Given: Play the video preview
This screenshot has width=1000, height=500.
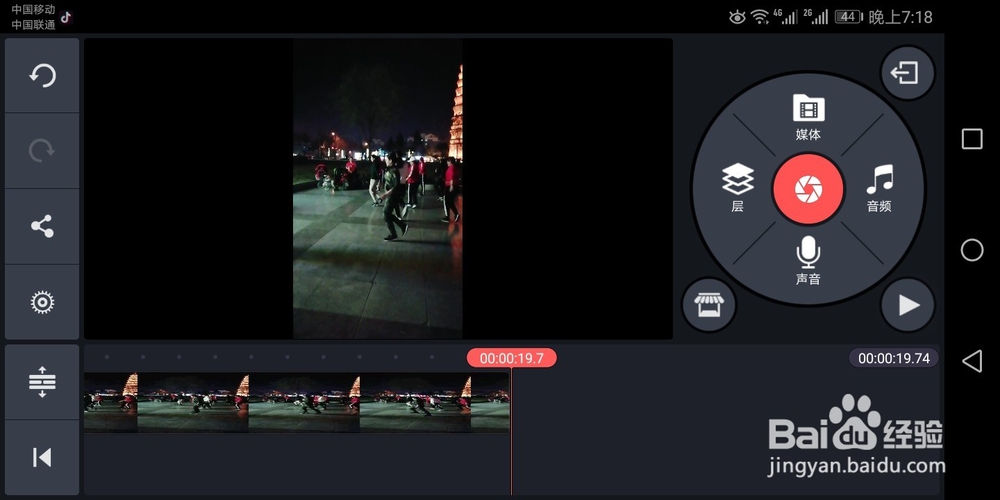Looking at the screenshot, I should (908, 305).
